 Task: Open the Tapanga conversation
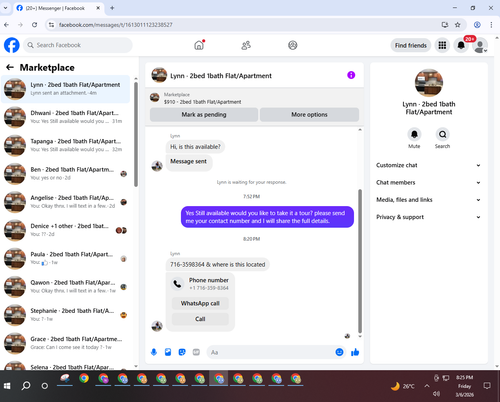[66, 145]
